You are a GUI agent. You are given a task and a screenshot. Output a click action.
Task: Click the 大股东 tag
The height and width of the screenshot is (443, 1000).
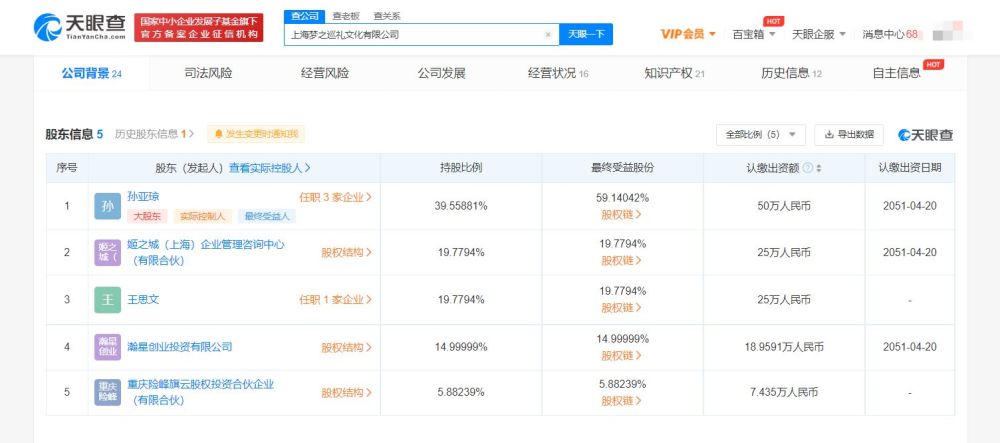click(147, 216)
